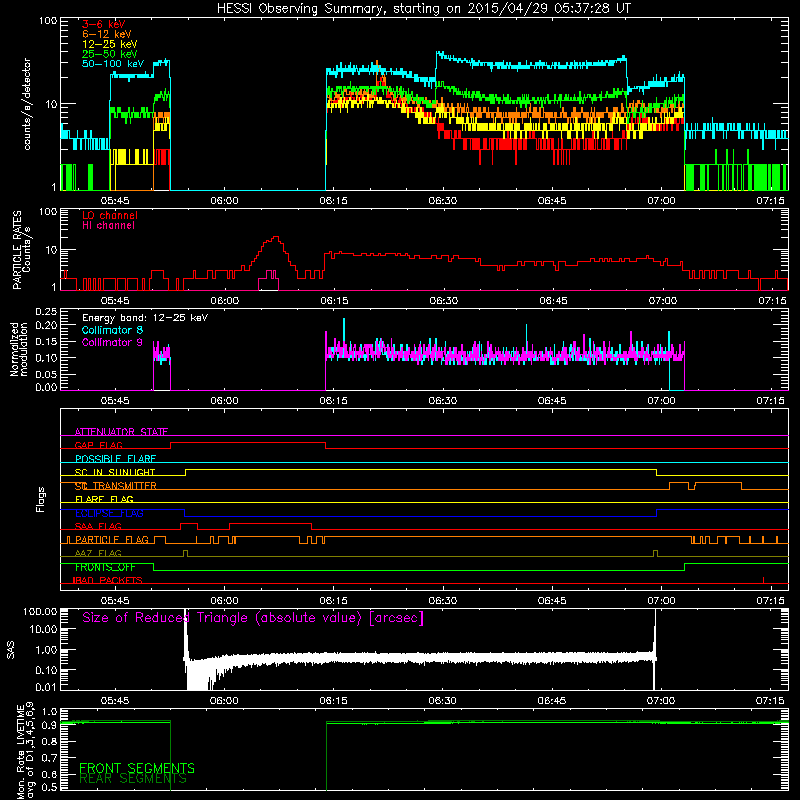Click the 'counts/s/detector' axis label
Image resolution: width=800 pixels, height=800 pixels.
[x=27, y=104]
